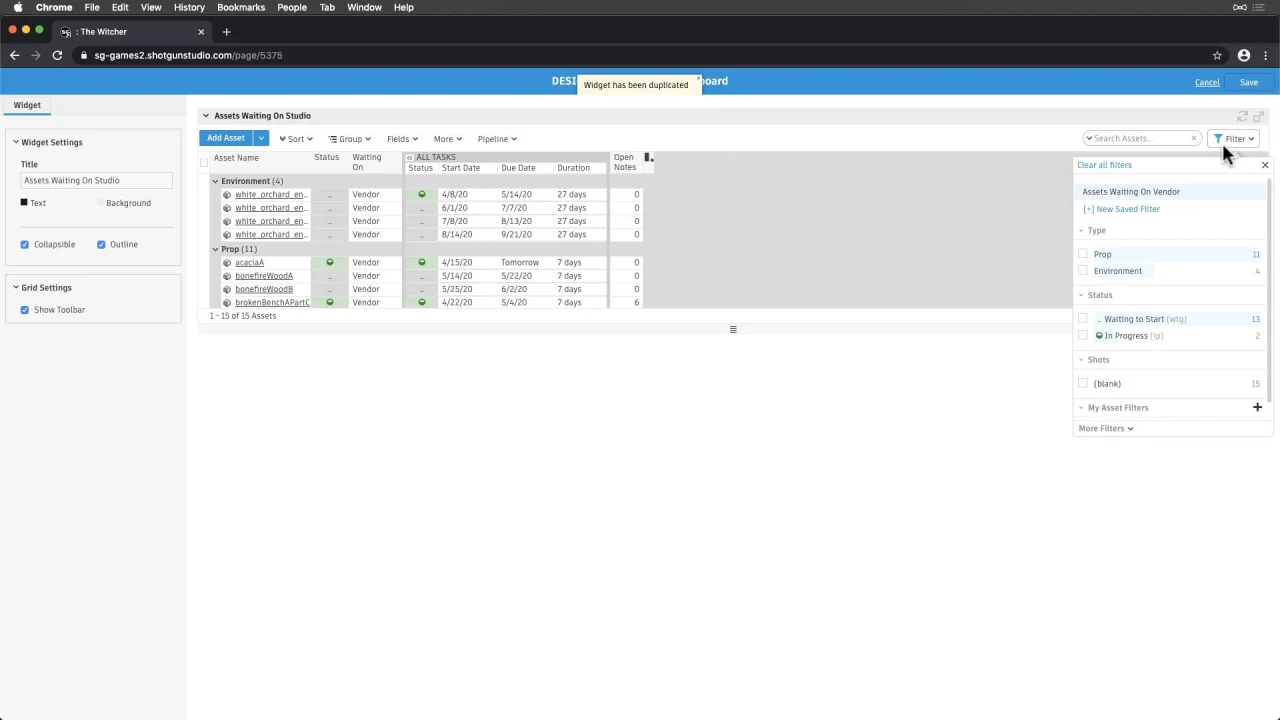The image size is (1280, 720).
Task: Uncheck the Collapsible checkbox
Action: point(25,244)
